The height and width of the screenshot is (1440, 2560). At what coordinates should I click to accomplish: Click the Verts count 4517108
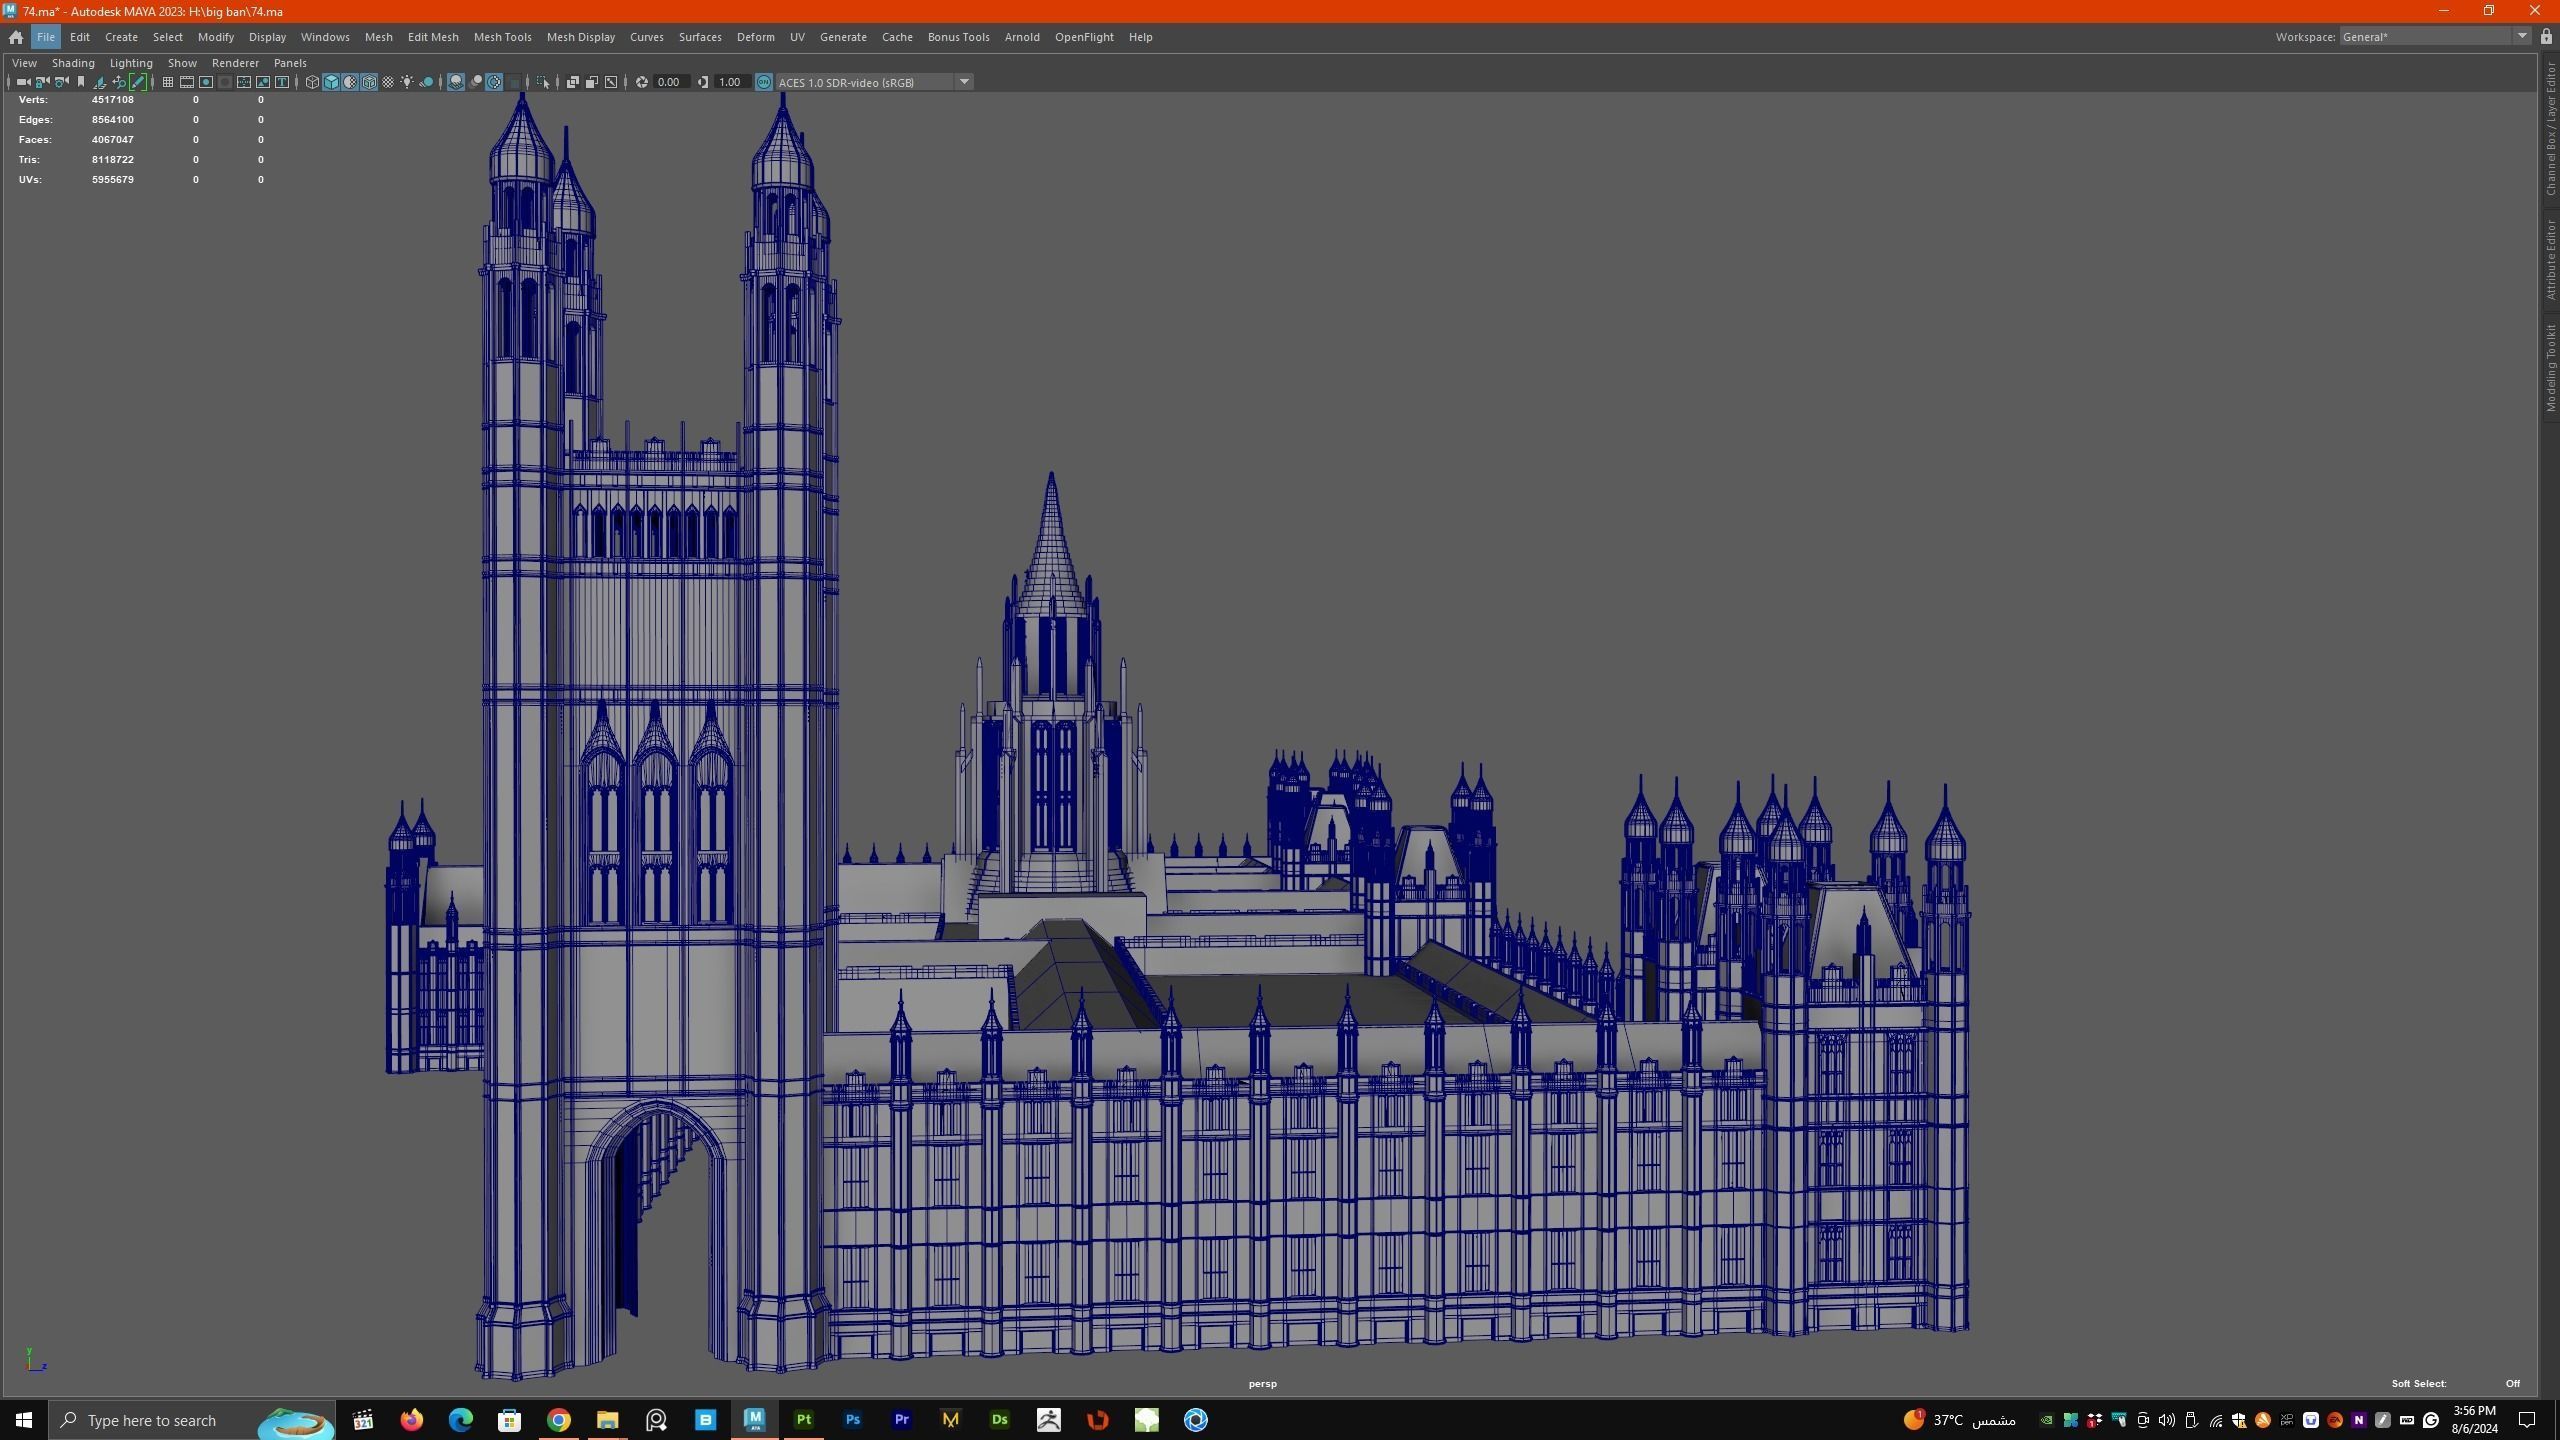coord(112,100)
